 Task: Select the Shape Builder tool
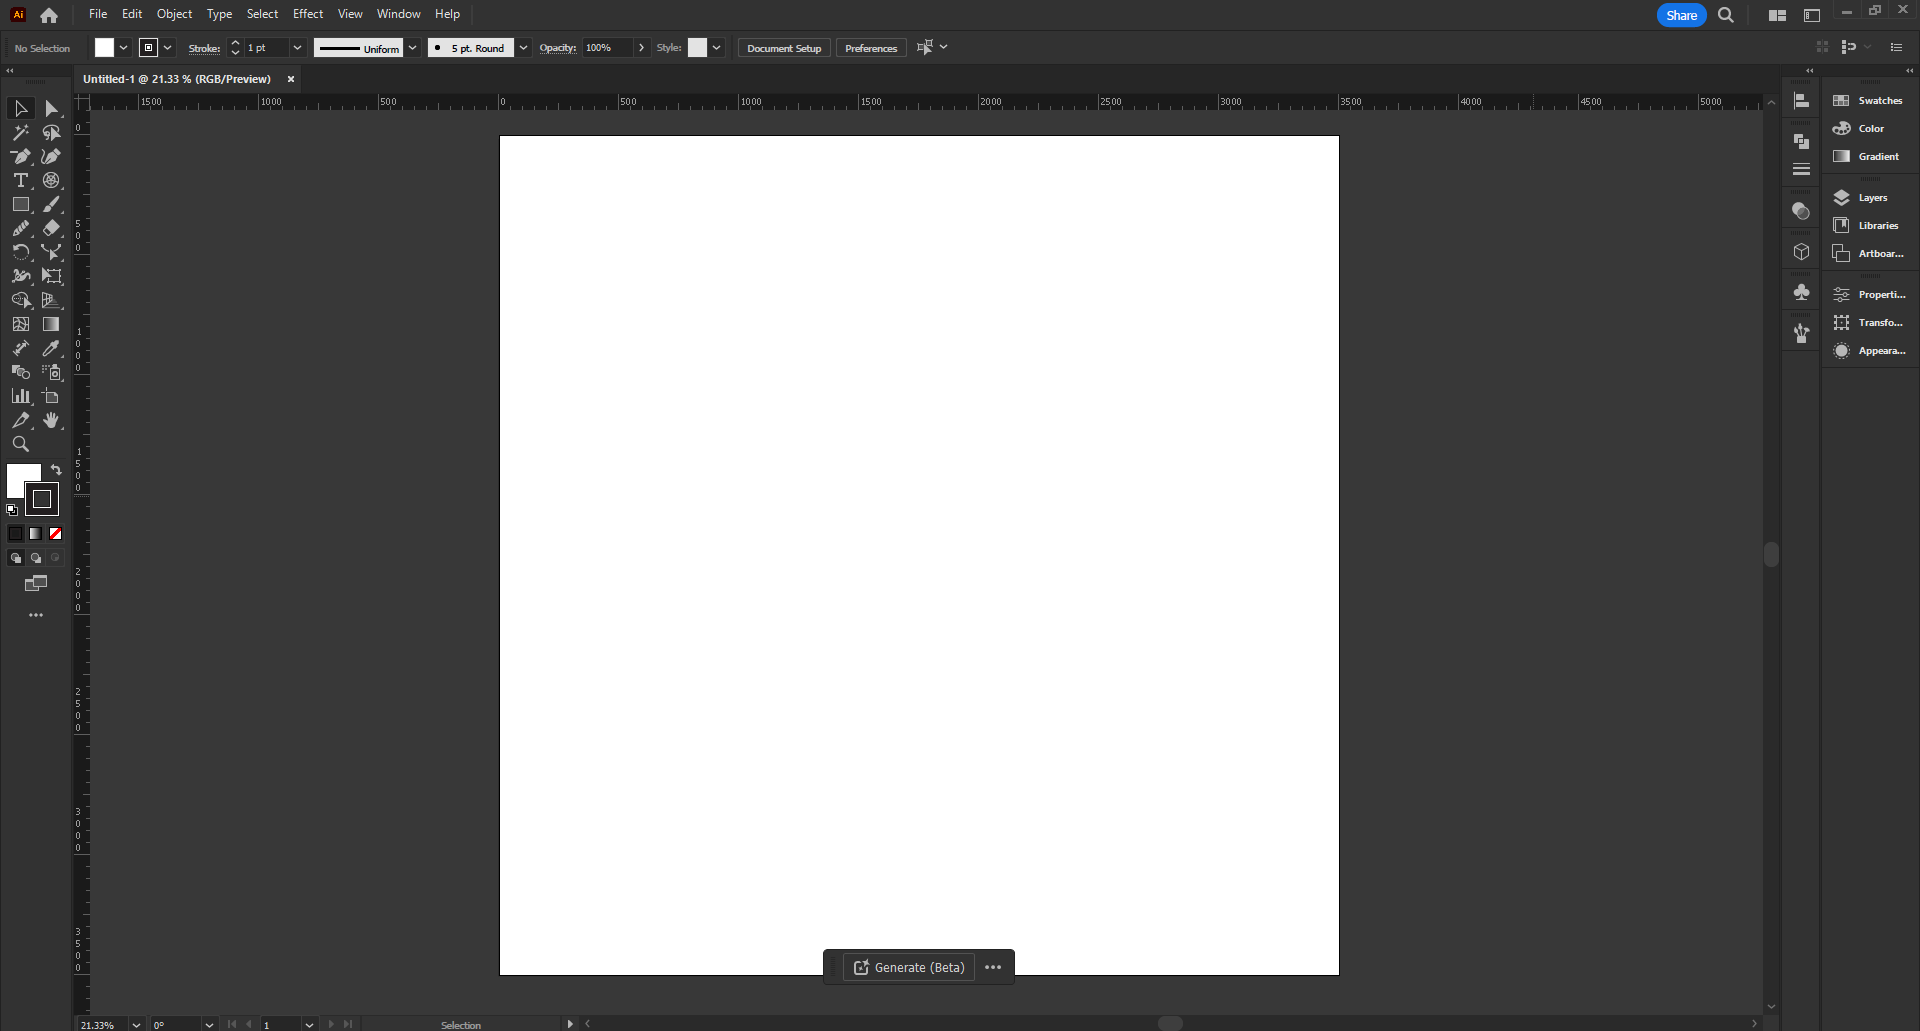(20, 300)
